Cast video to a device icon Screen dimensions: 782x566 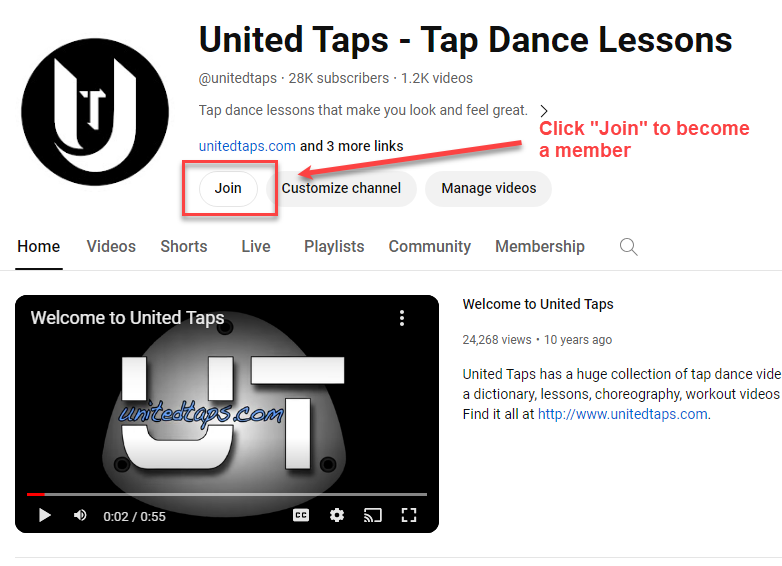pos(373,515)
